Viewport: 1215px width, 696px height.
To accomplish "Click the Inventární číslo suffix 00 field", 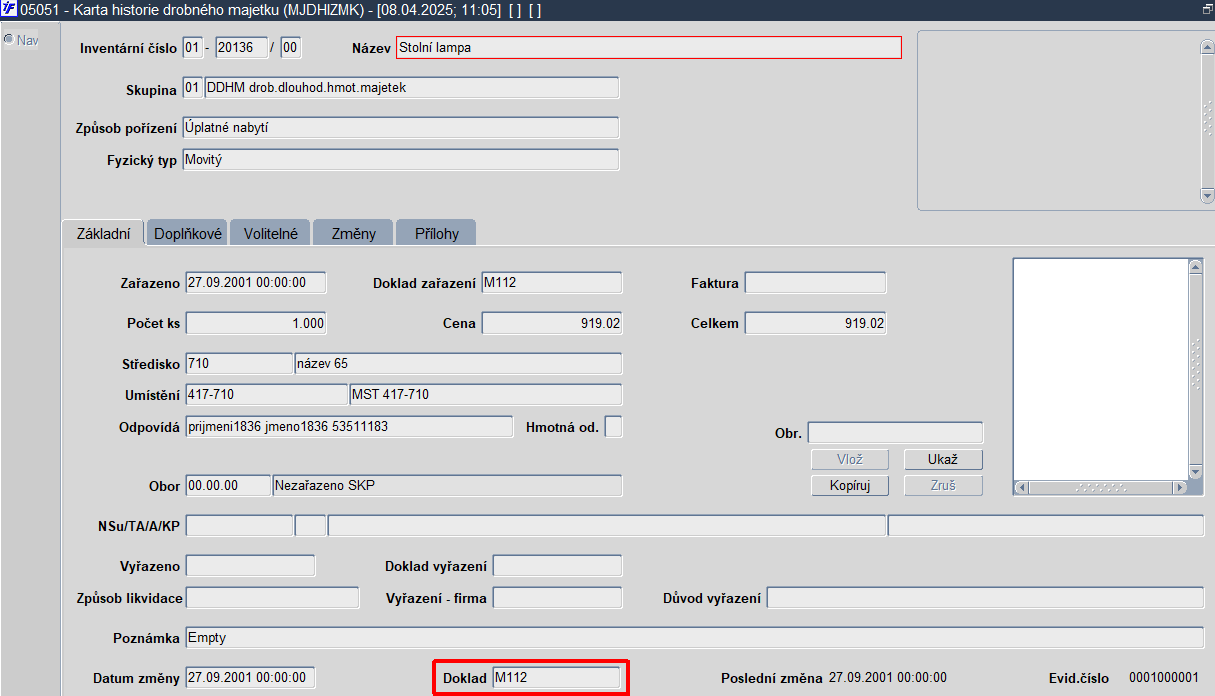I will (291, 47).
